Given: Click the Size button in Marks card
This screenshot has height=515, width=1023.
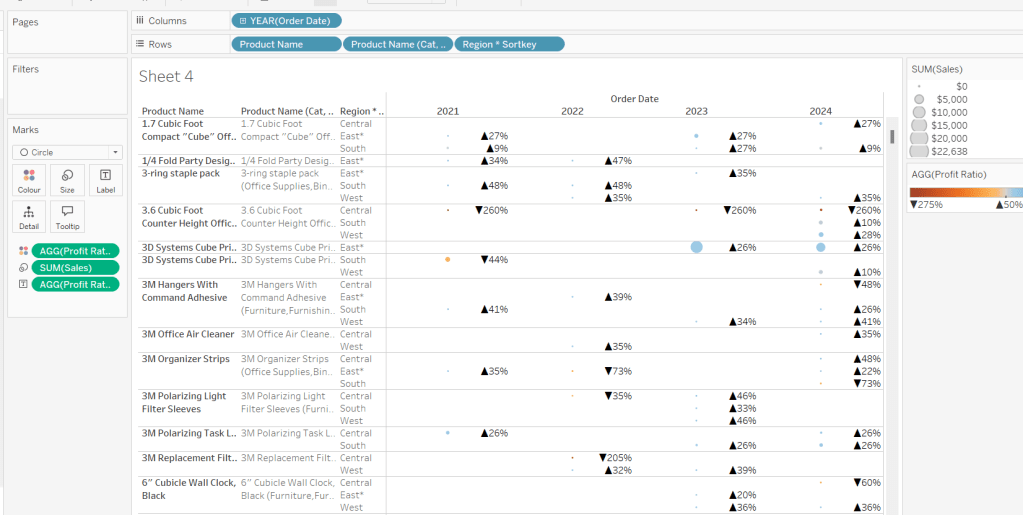Looking at the screenshot, I should (67, 180).
